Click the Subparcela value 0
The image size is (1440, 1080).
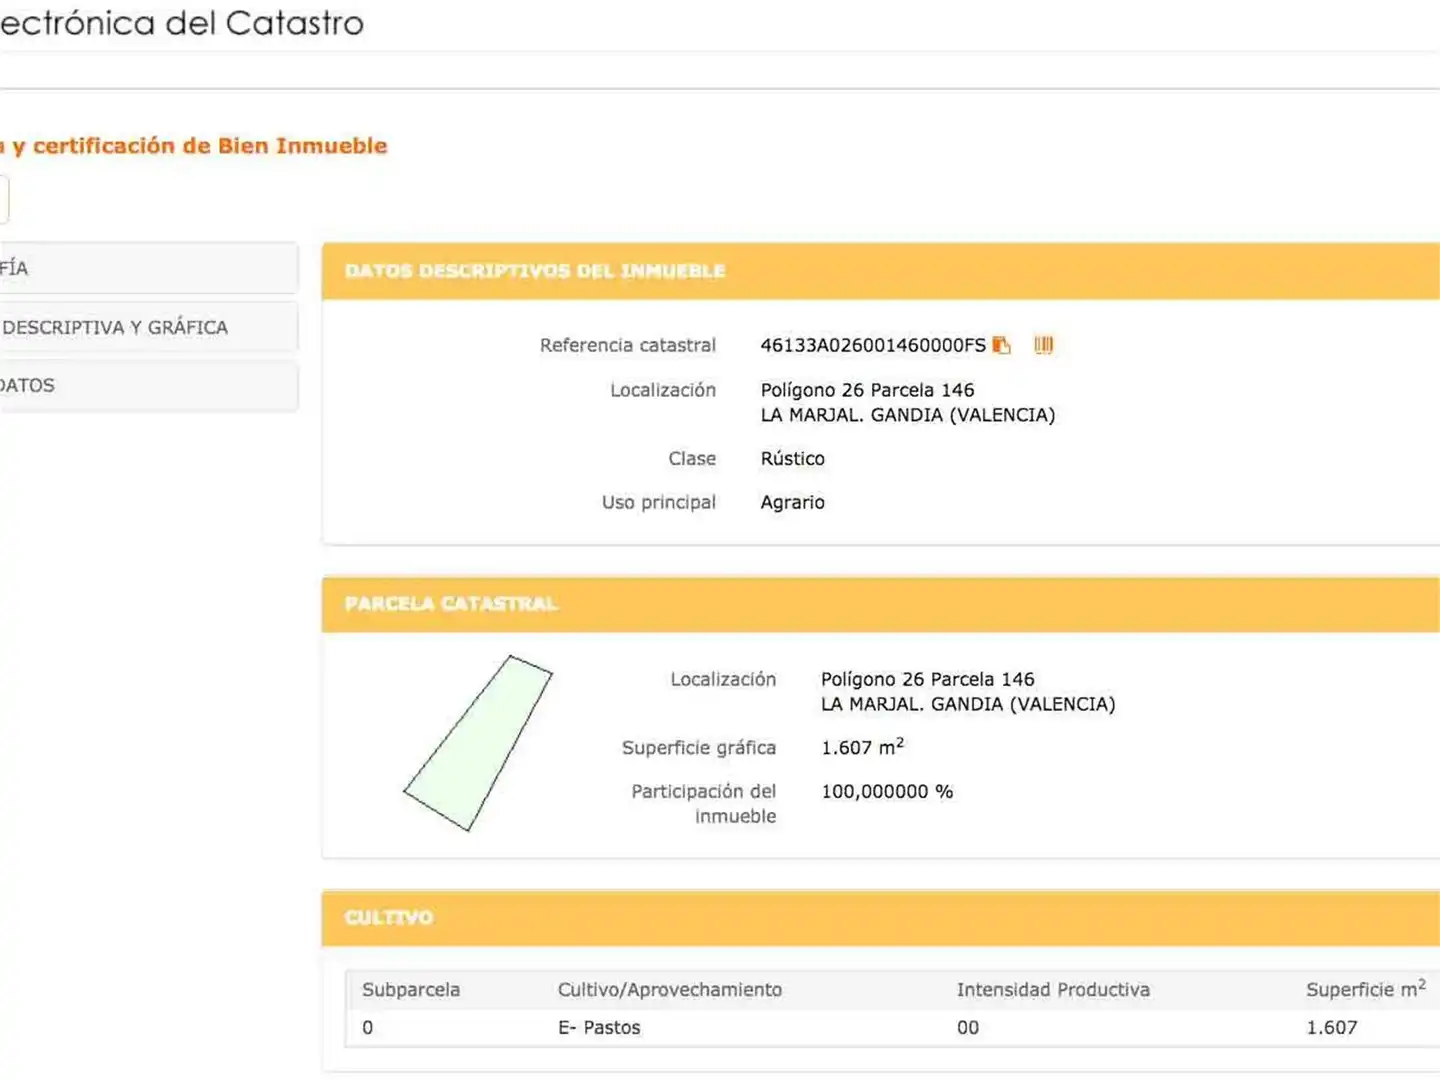pos(368,1027)
